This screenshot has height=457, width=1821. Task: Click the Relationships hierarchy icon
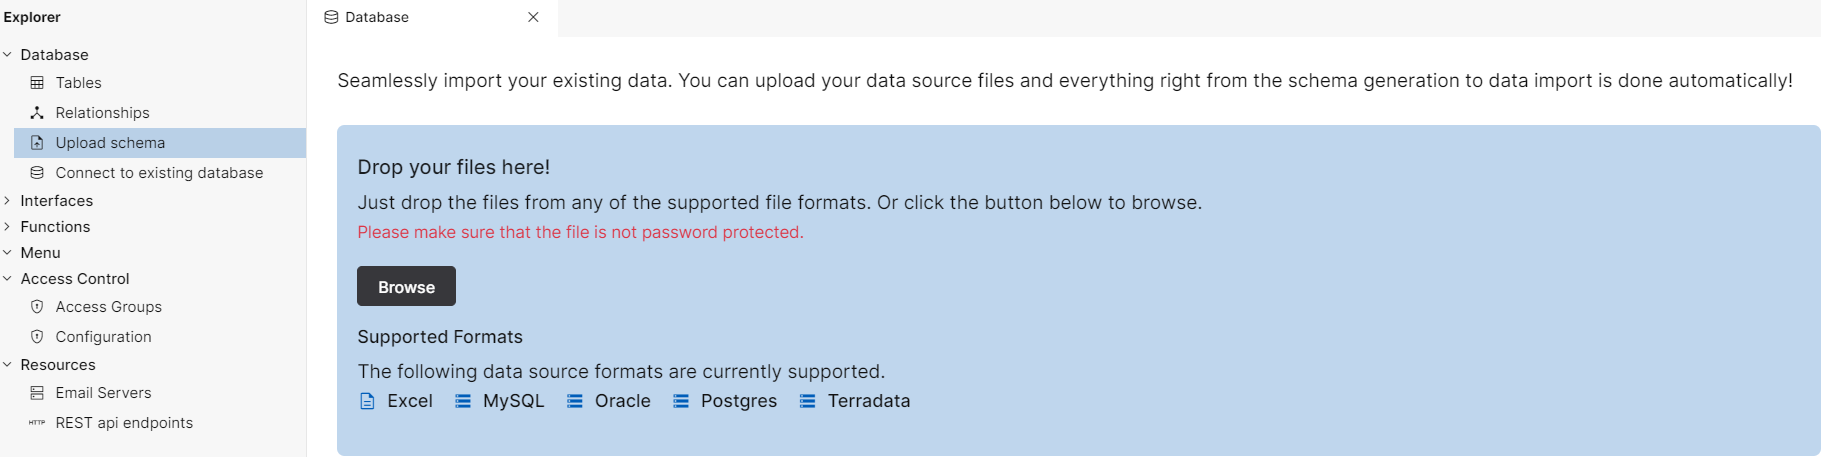click(37, 113)
